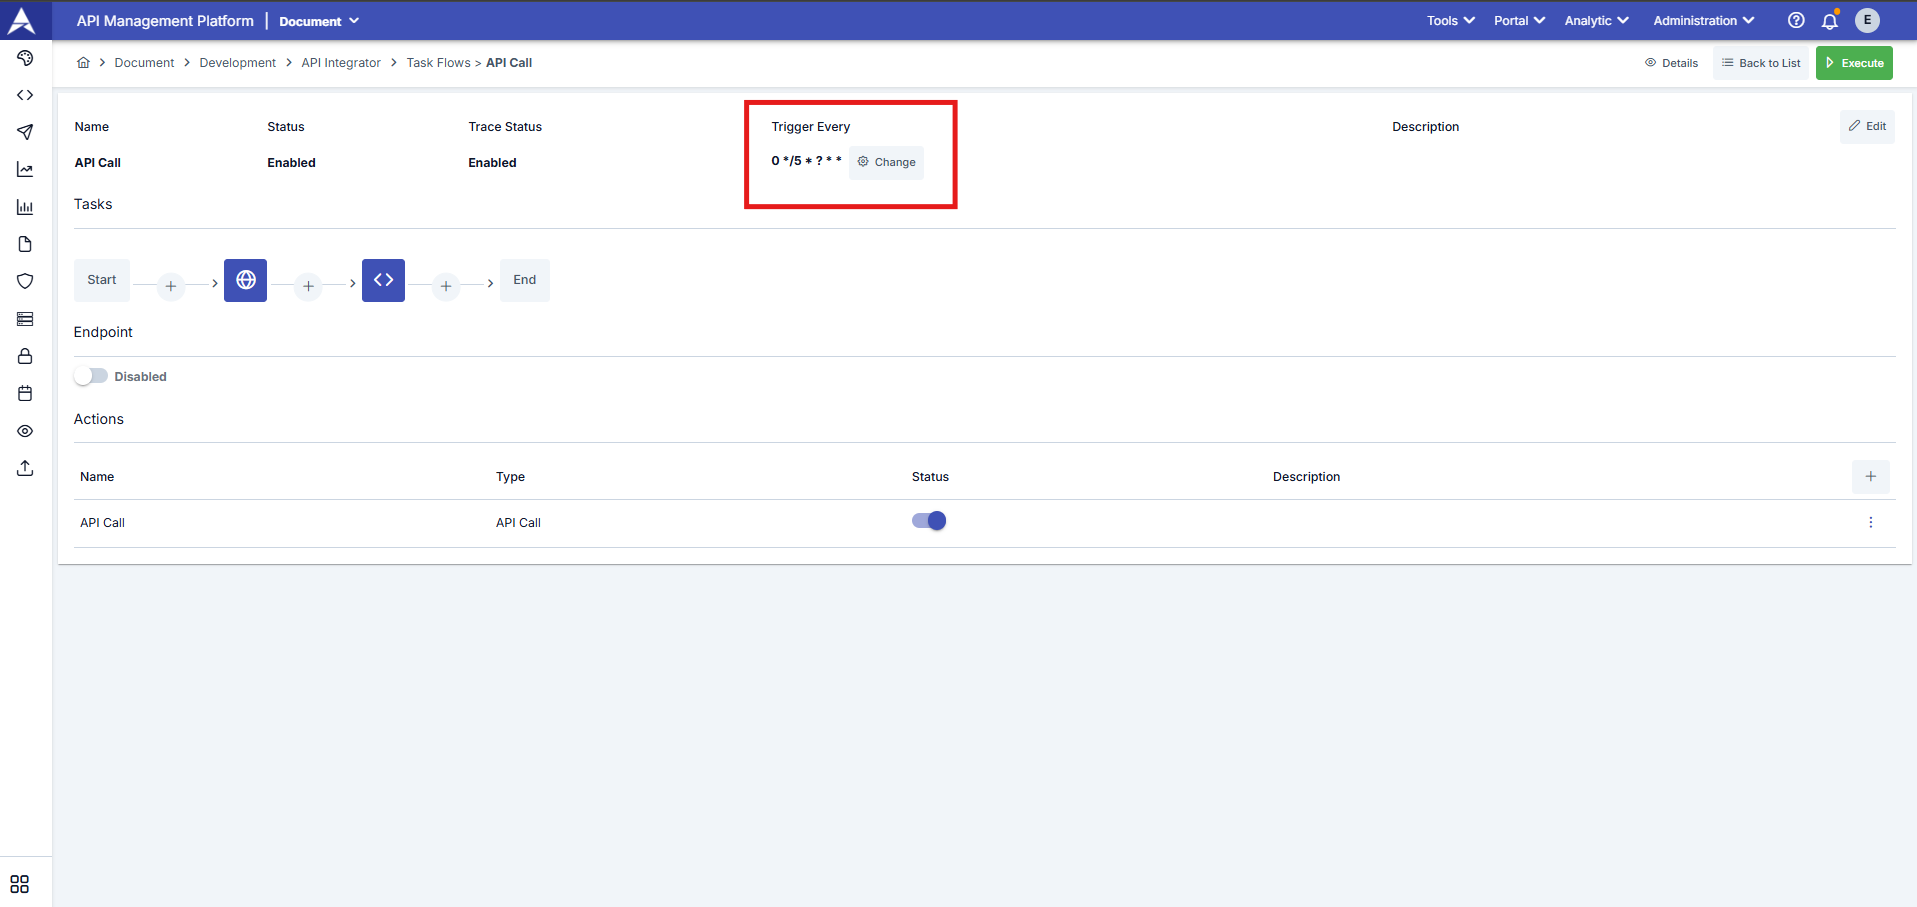Click the globe API call task node
Viewport: 1917px width, 907px height.
pyautogui.click(x=245, y=280)
